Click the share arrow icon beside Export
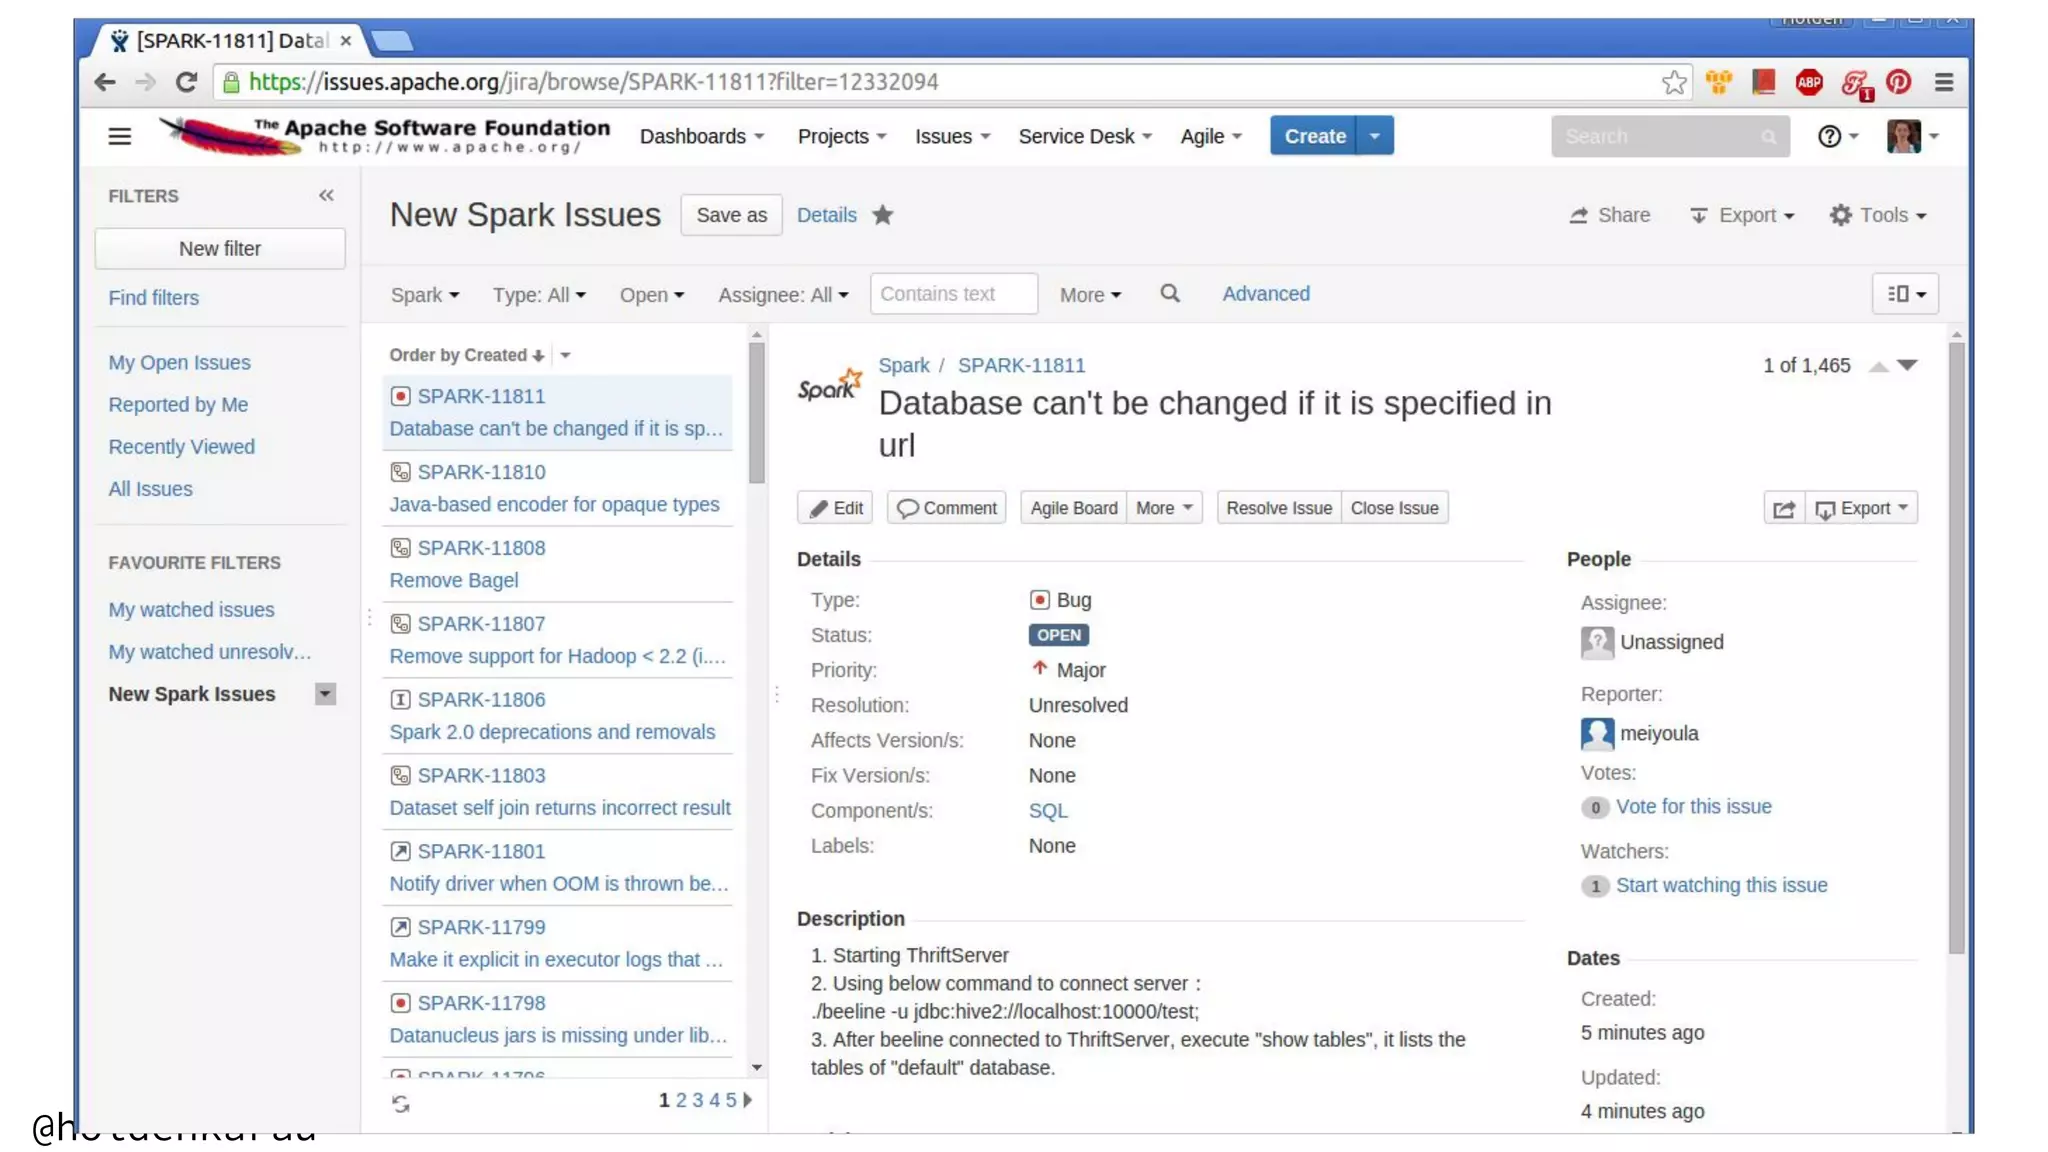 point(1783,509)
